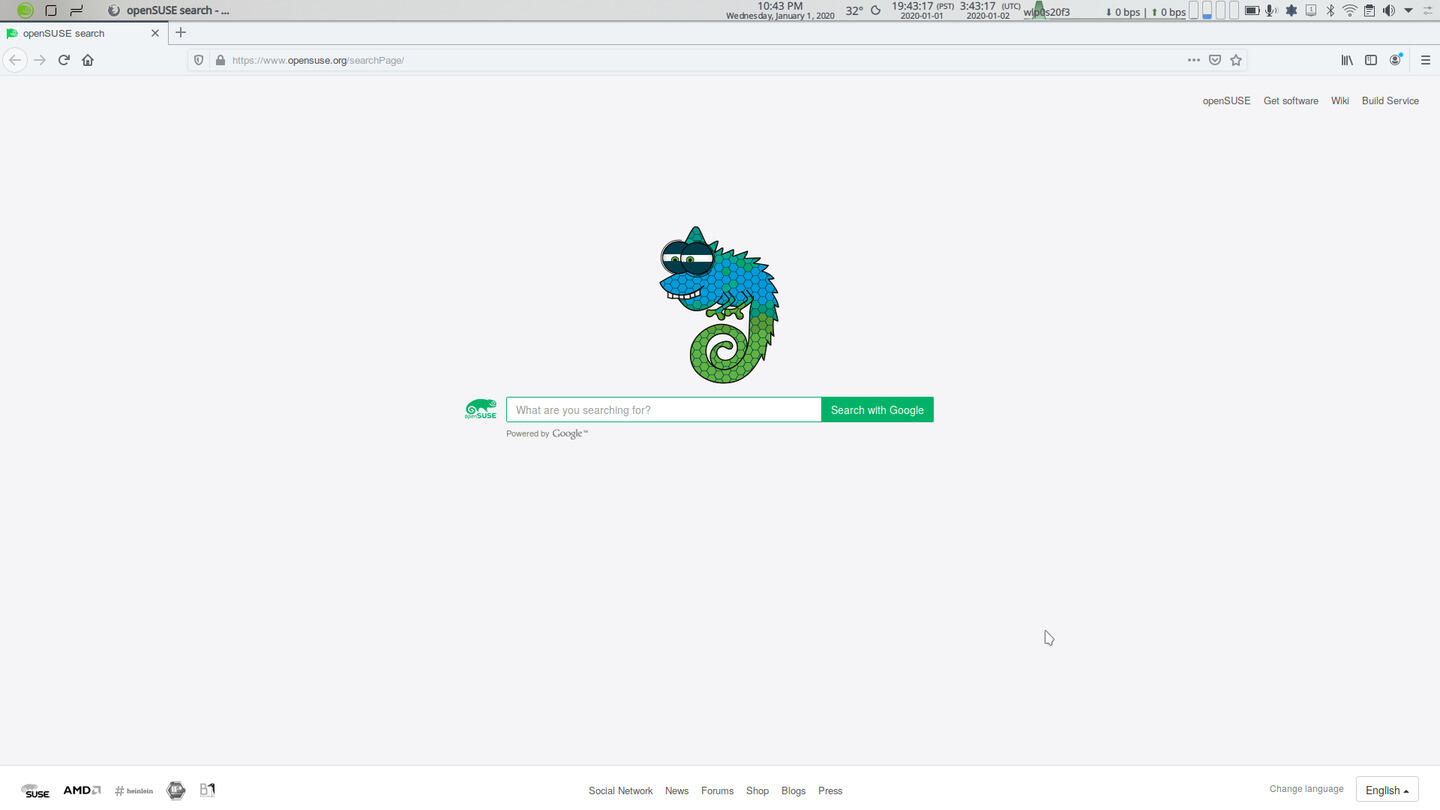Open News footer link
This screenshot has height=810, width=1440.
tap(677, 791)
